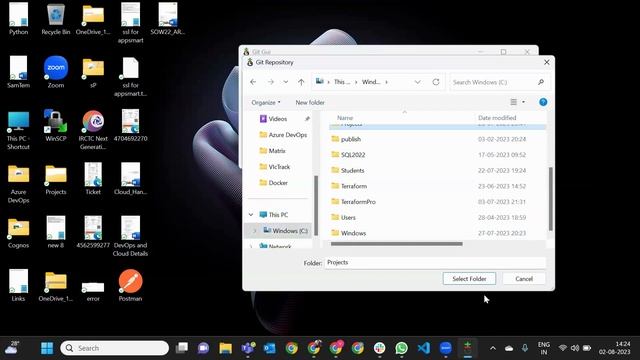Viewport: 640px width, 360px height.
Task: Sort by the Name column header
Action: (x=345, y=118)
